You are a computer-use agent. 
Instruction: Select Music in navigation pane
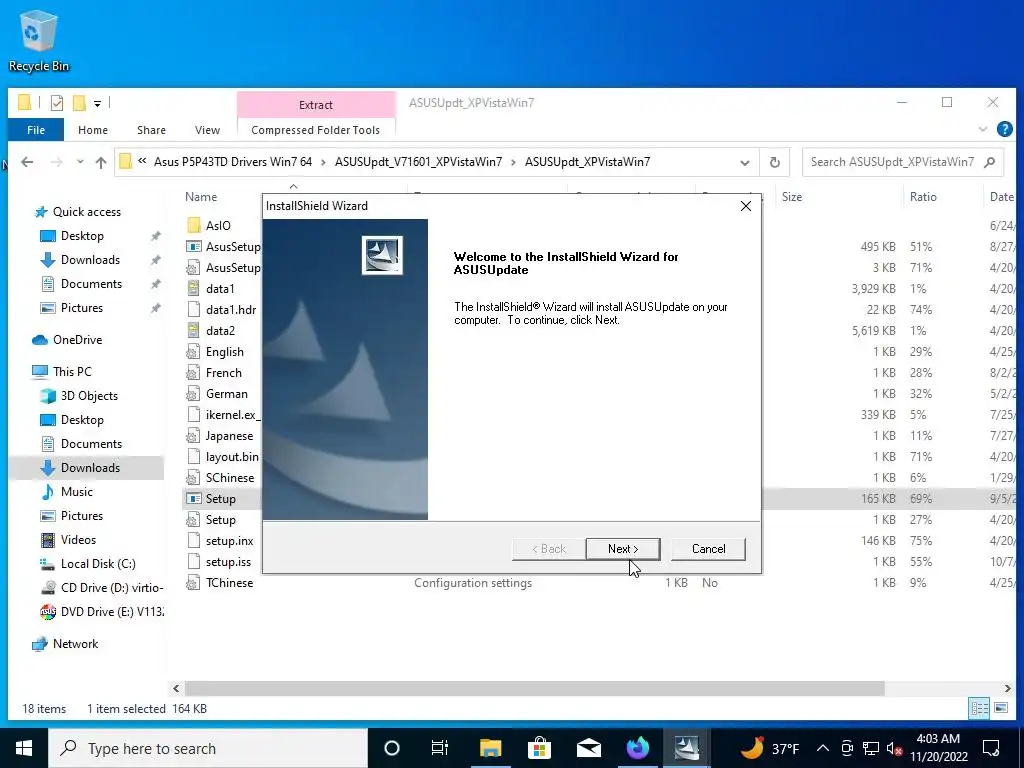point(76,492)
